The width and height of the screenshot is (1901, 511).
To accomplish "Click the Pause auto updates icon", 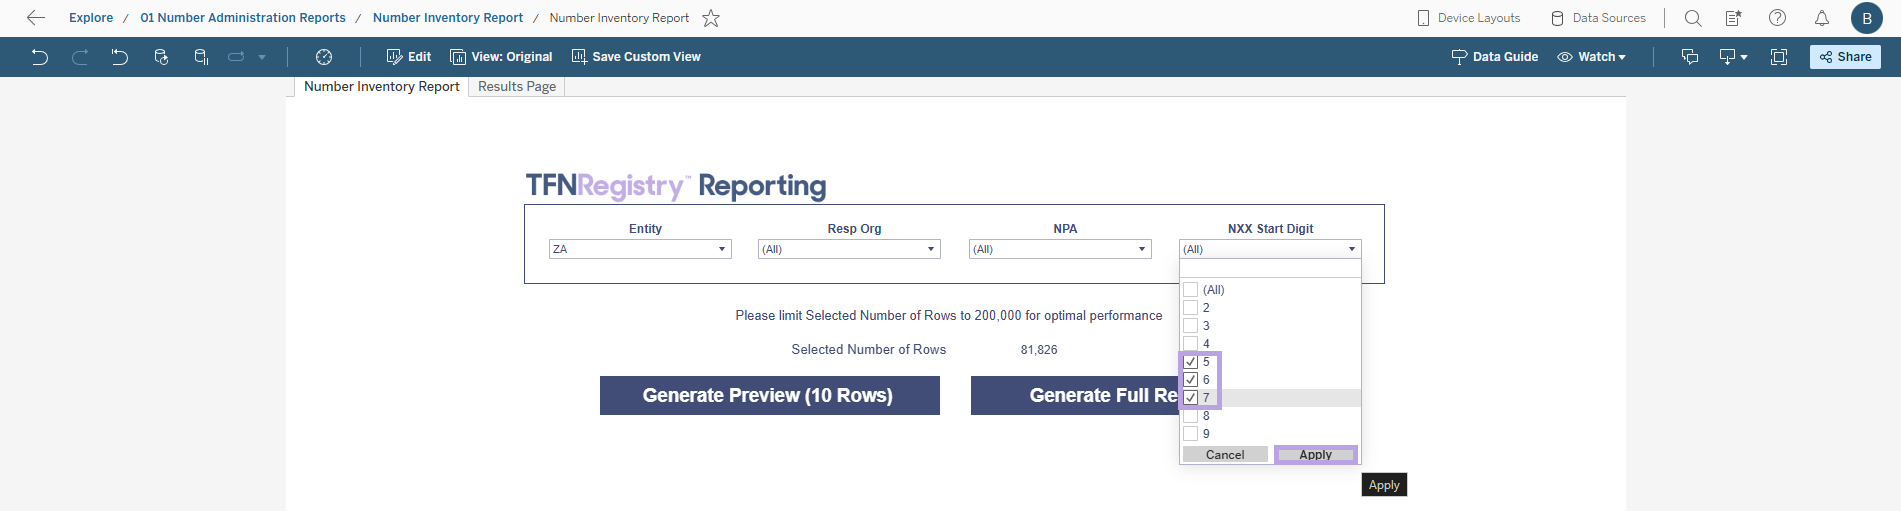I will [x=201, y=57].
